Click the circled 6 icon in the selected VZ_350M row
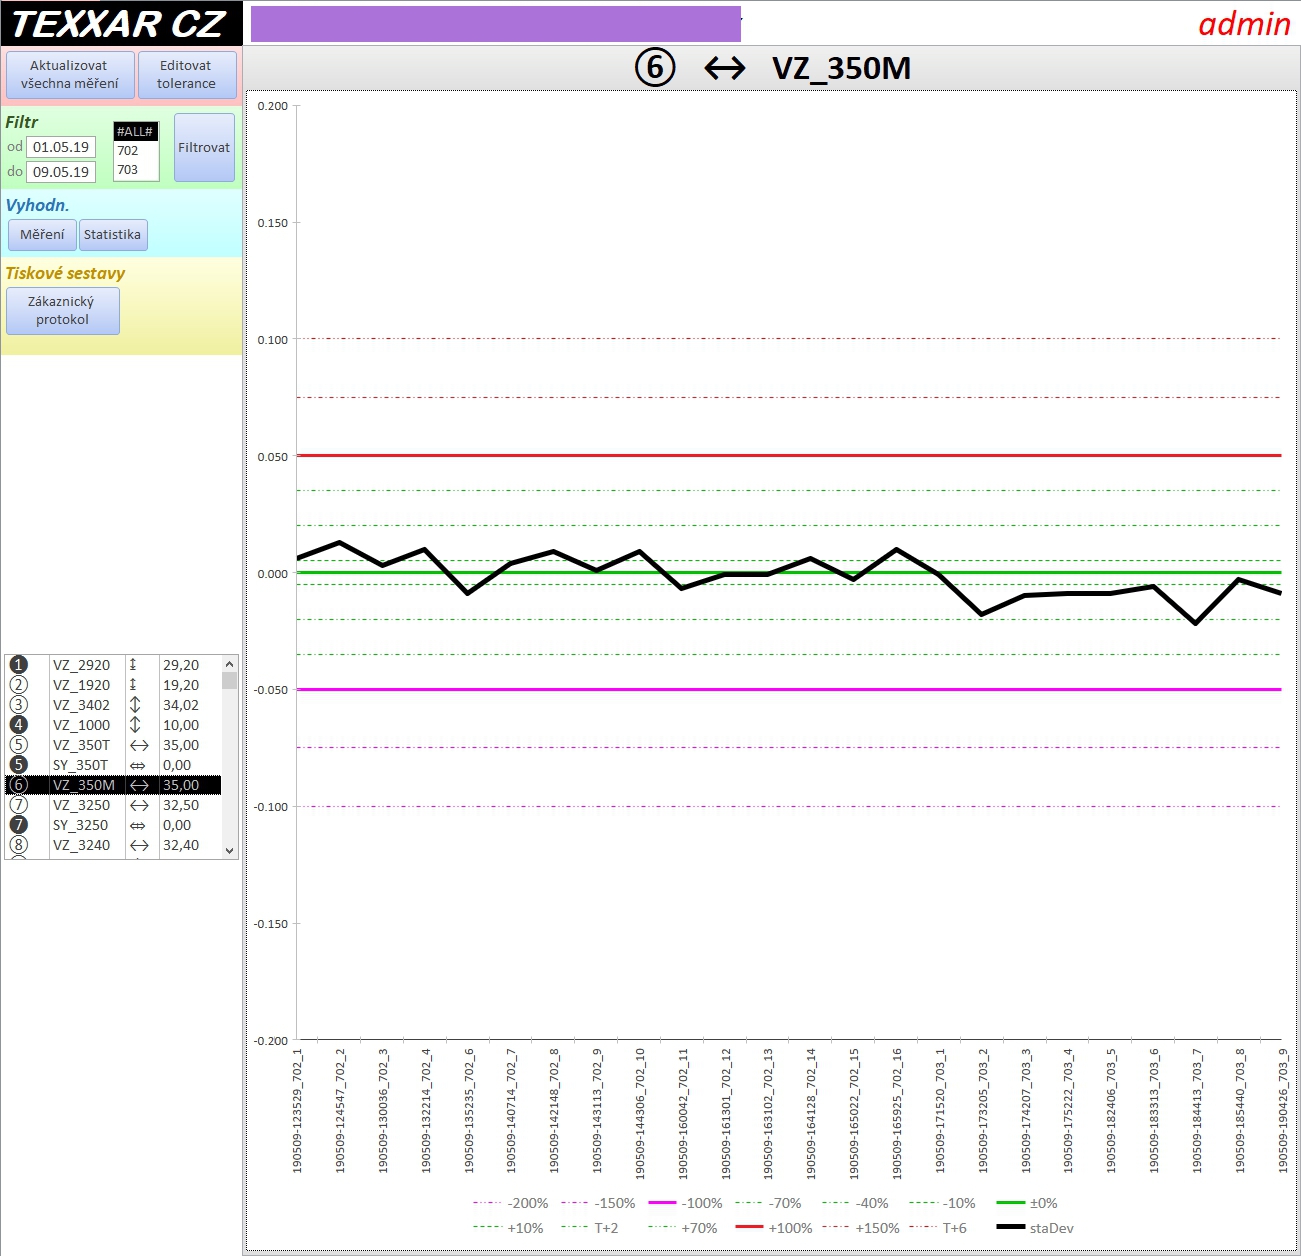The height and width of the screenshot is (1256, 1301). [x=18, y=785]
